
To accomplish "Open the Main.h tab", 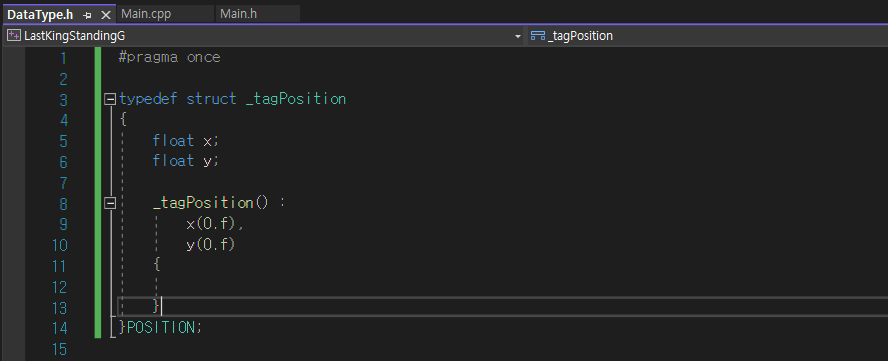I will 238,14.
